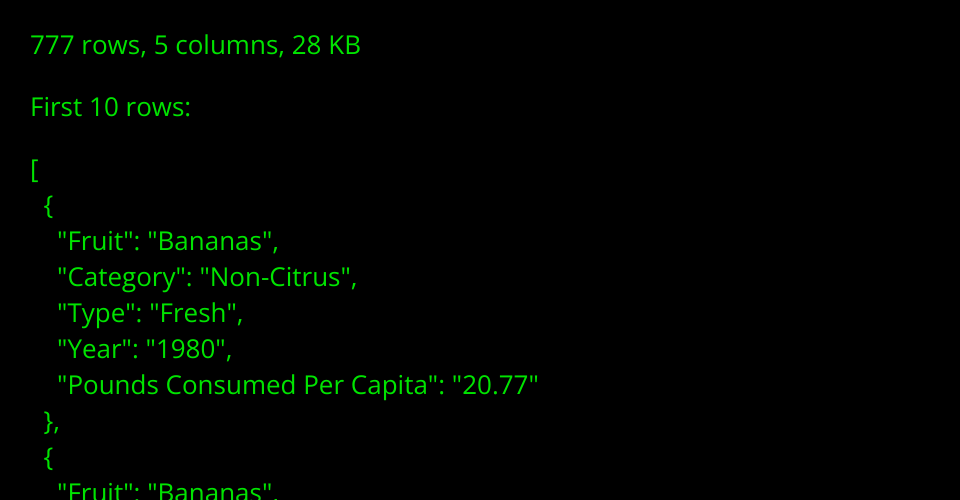
Task: Click the "First 10 rows:" heading
Action: (110, 107)
